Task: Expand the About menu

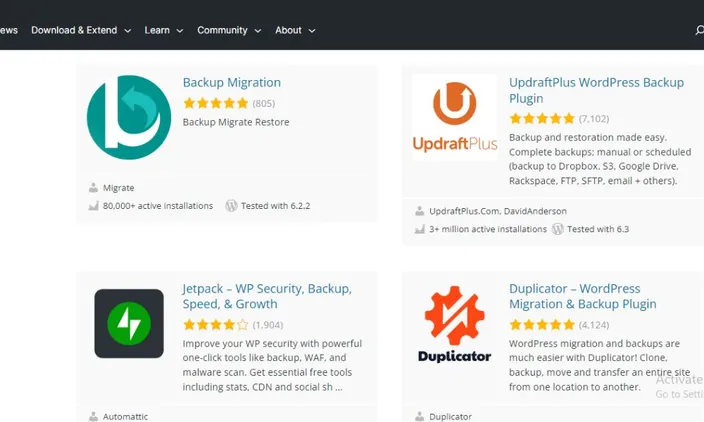Action: [x=295, y=30]
